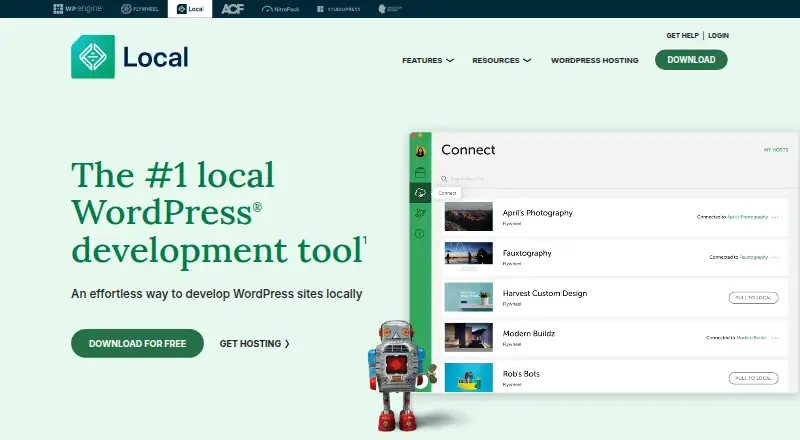The image size is (800, 440).
Task: Click the green Download button in header
Action: [x=691, y=60]
